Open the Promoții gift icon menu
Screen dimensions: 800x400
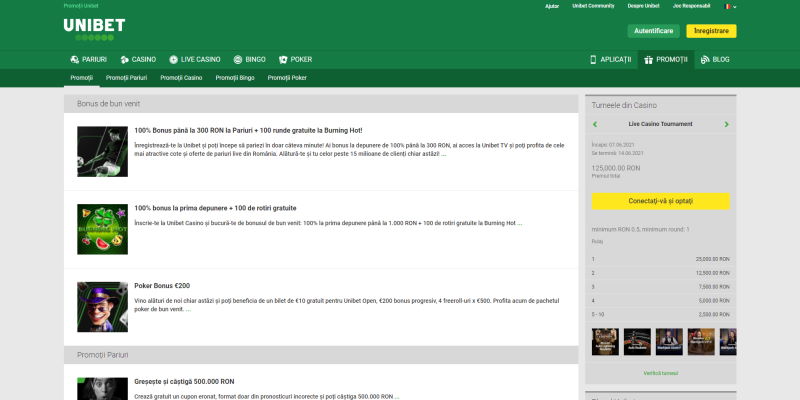point(665,60)
